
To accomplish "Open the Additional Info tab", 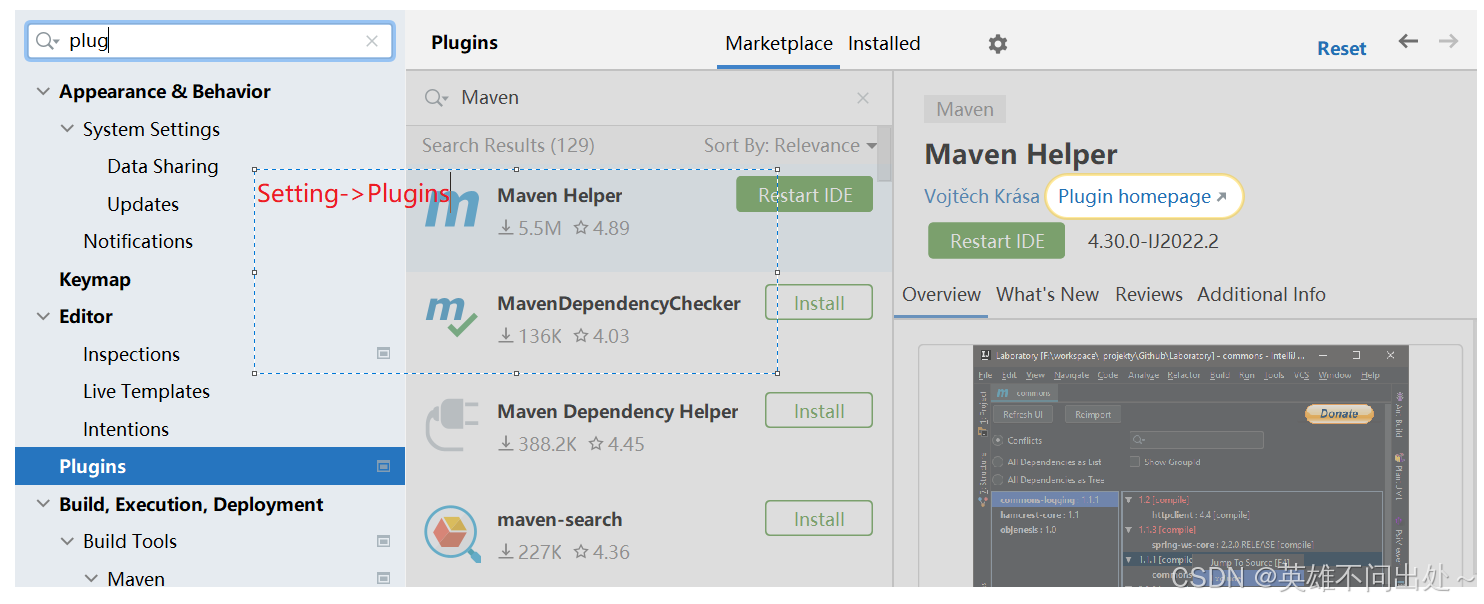I will 1261,295.
